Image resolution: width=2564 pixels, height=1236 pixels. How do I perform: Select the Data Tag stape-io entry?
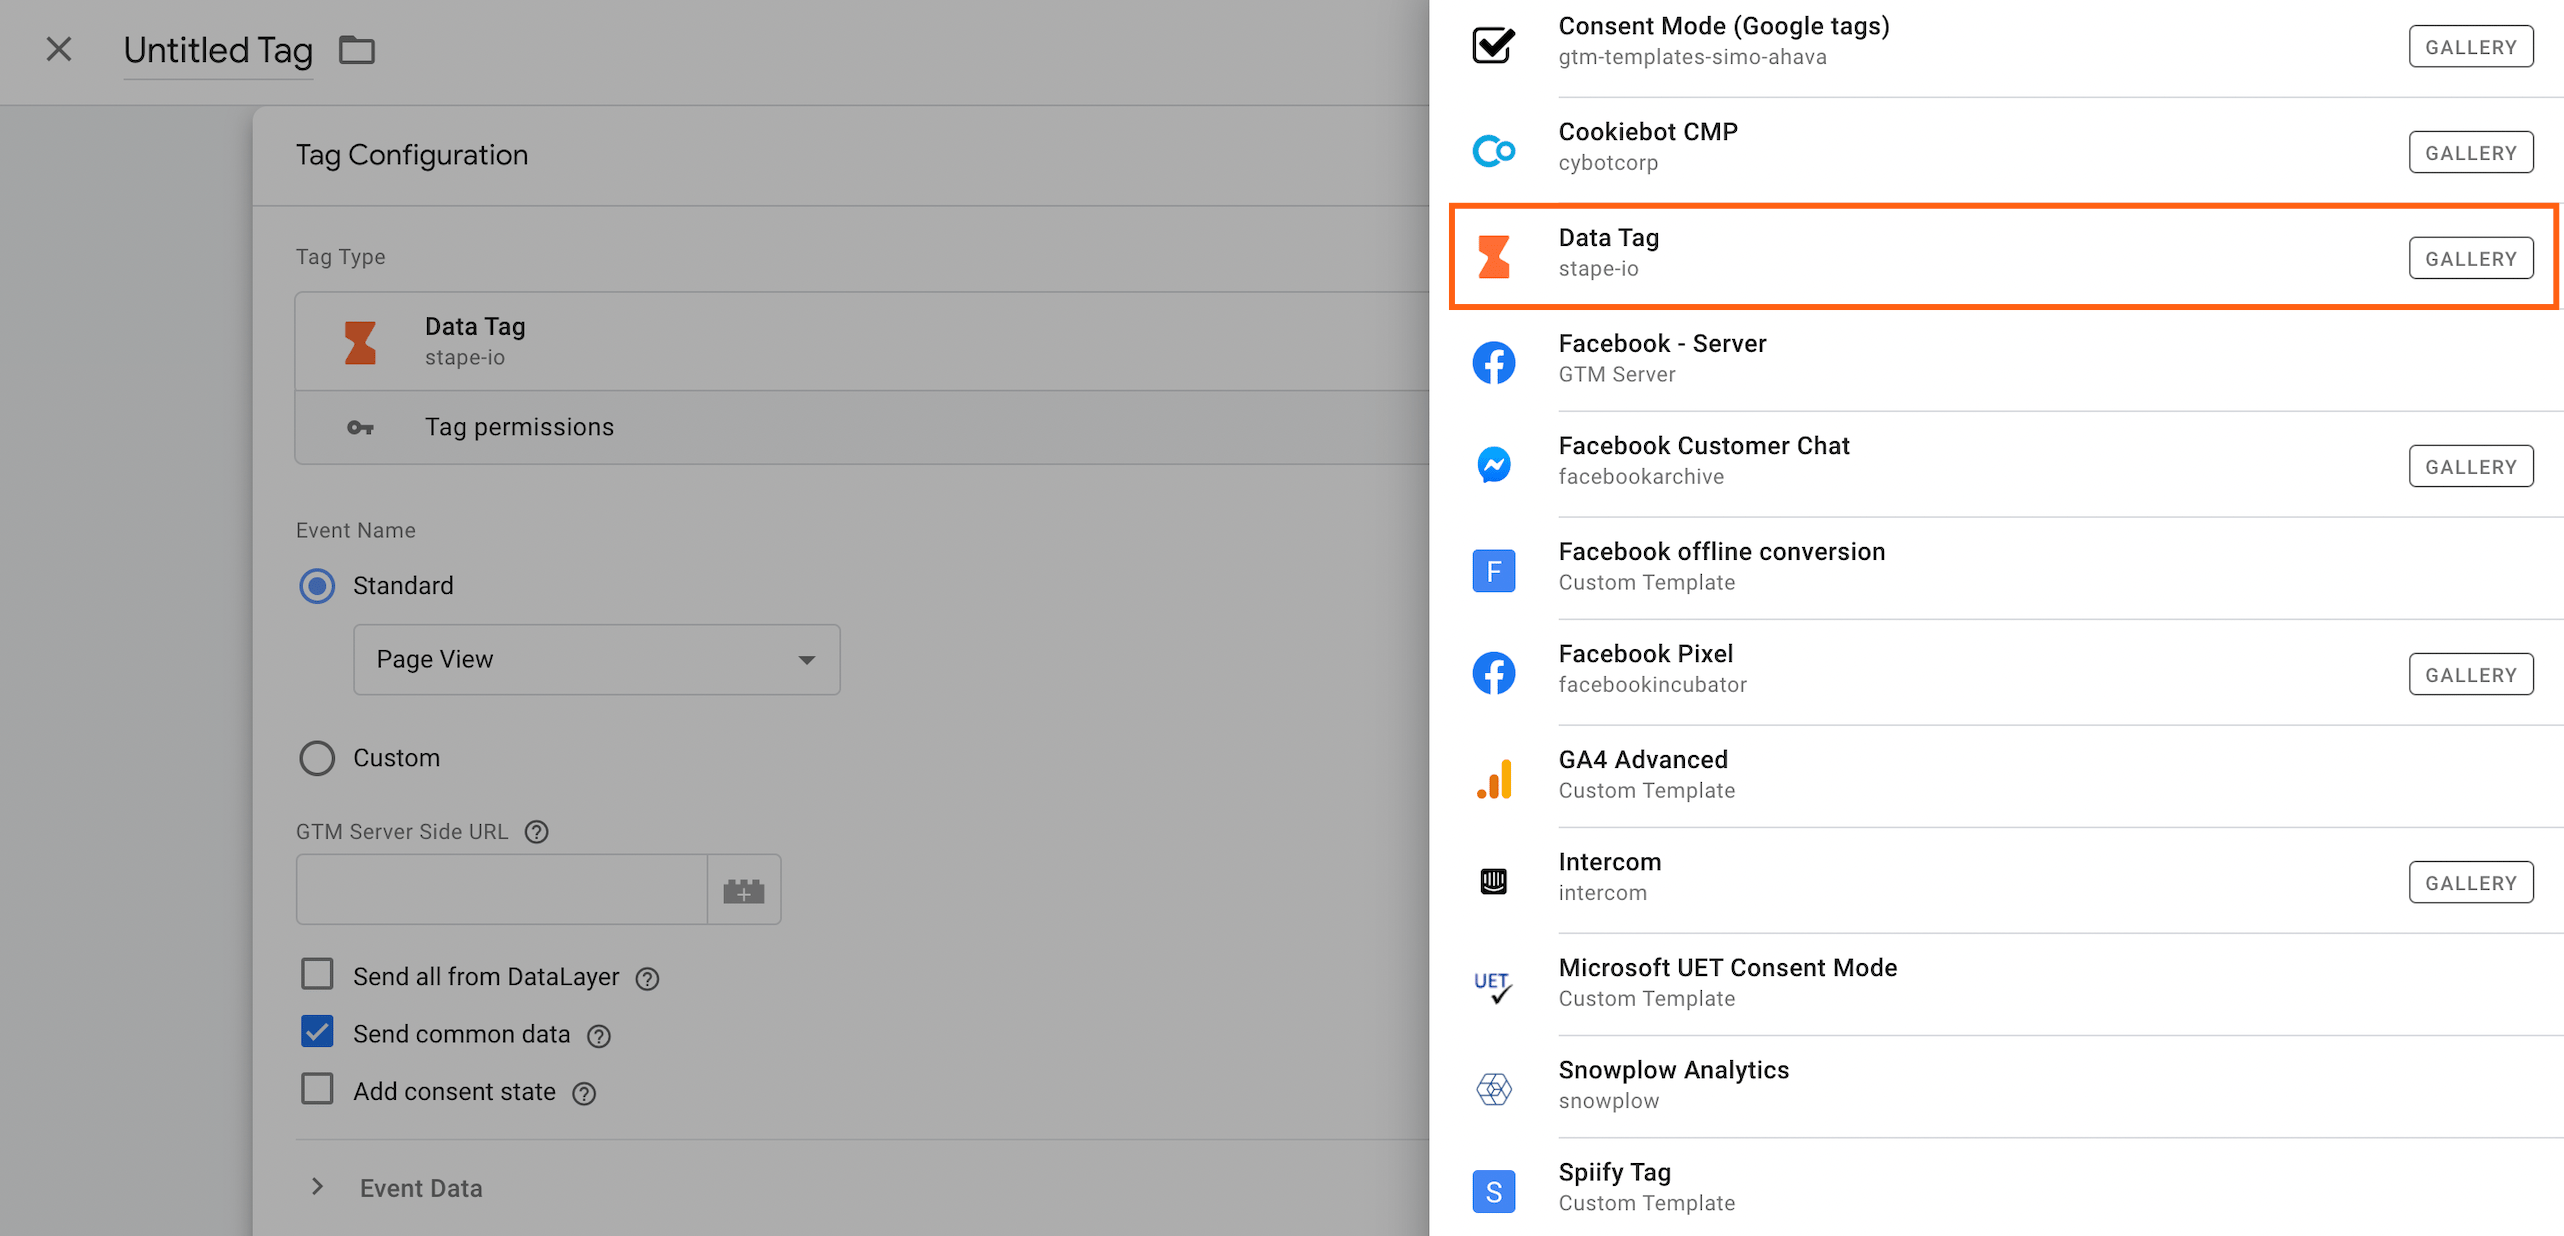(2003, 256)
